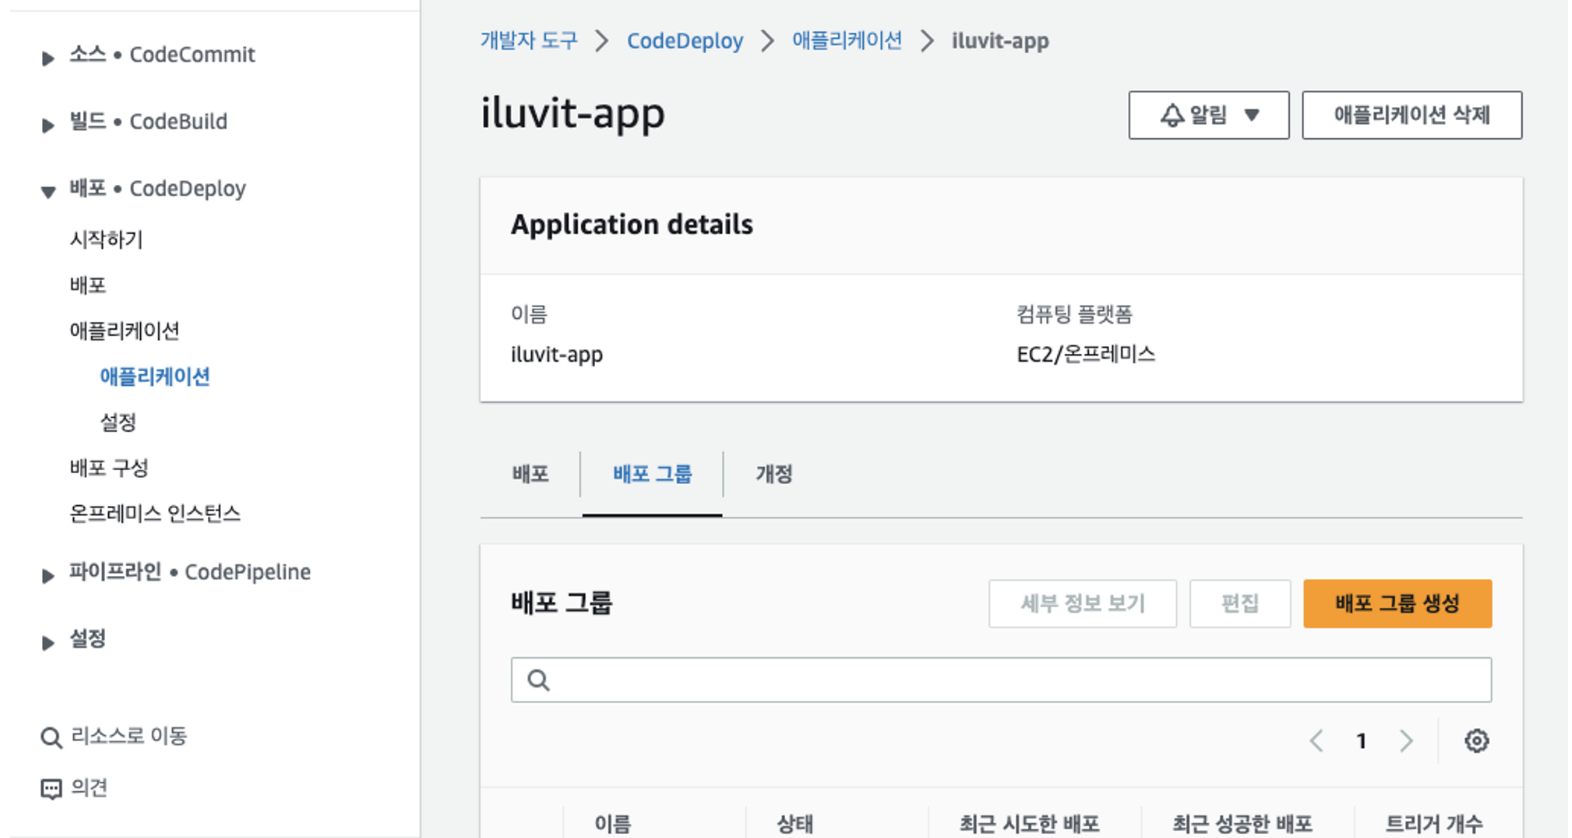The width and height of the screenshot is (1572, 838).
Task: Open 의견 feedback link
Action: click(x=89, y=788)
